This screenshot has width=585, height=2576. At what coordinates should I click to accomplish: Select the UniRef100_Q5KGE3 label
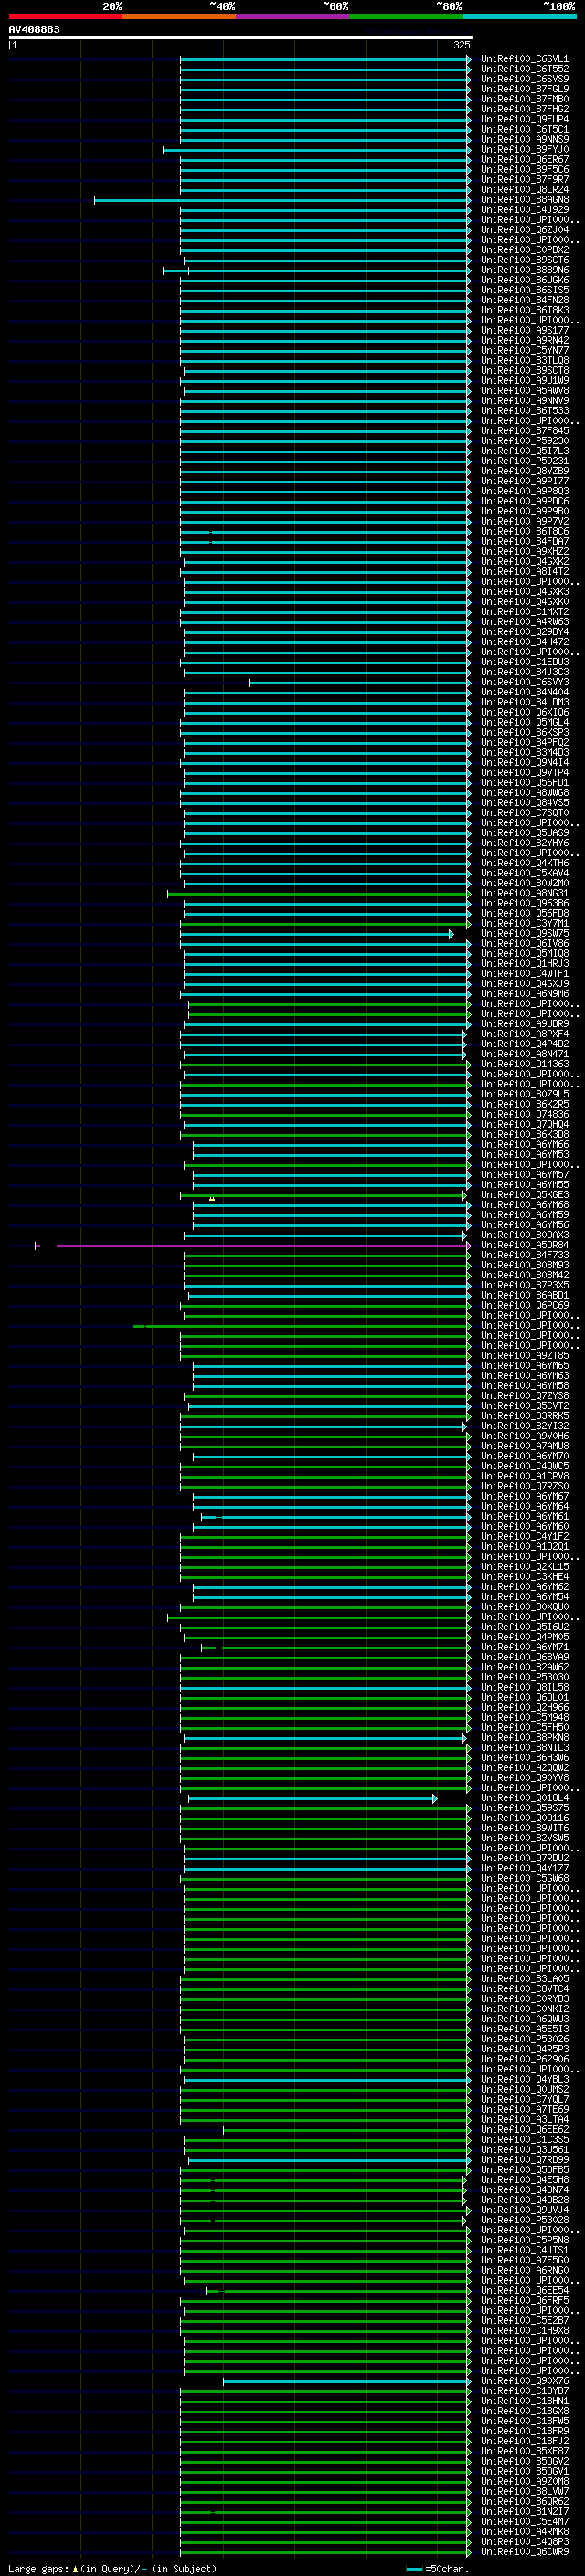pyautogui.click(x=524, y=1195)
